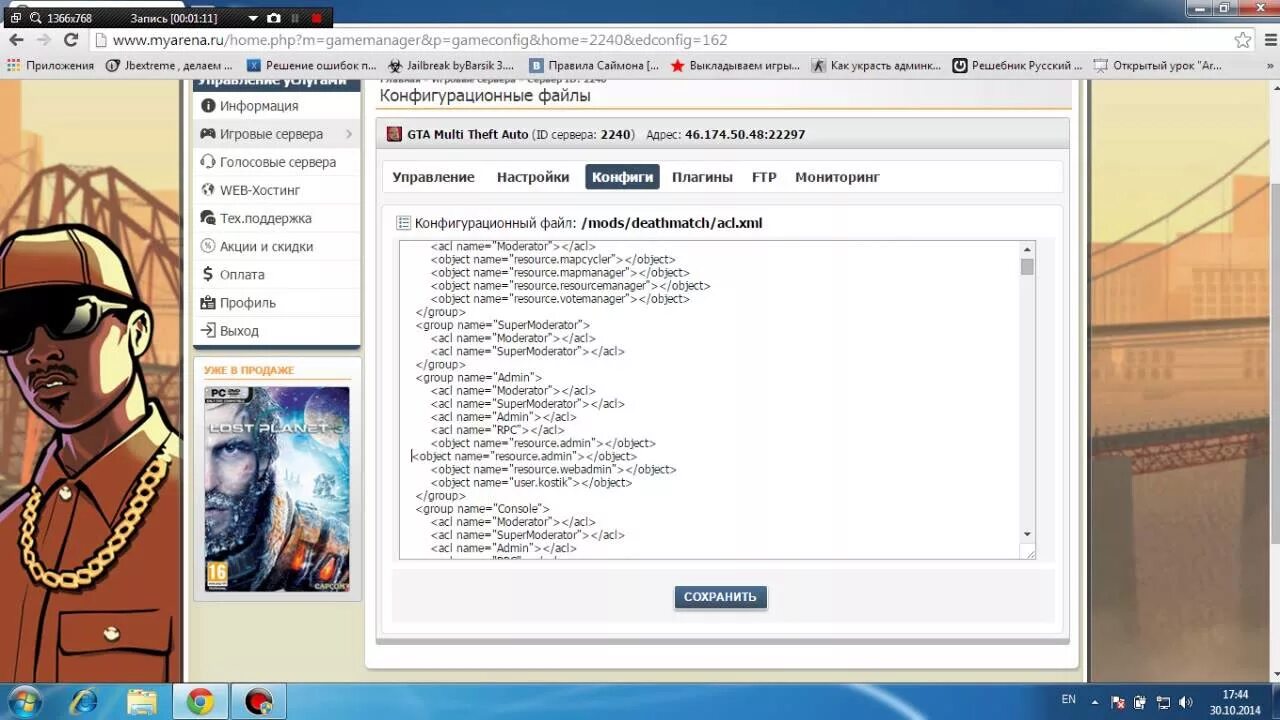Switch to Мониторинг tab

point(837,177)
